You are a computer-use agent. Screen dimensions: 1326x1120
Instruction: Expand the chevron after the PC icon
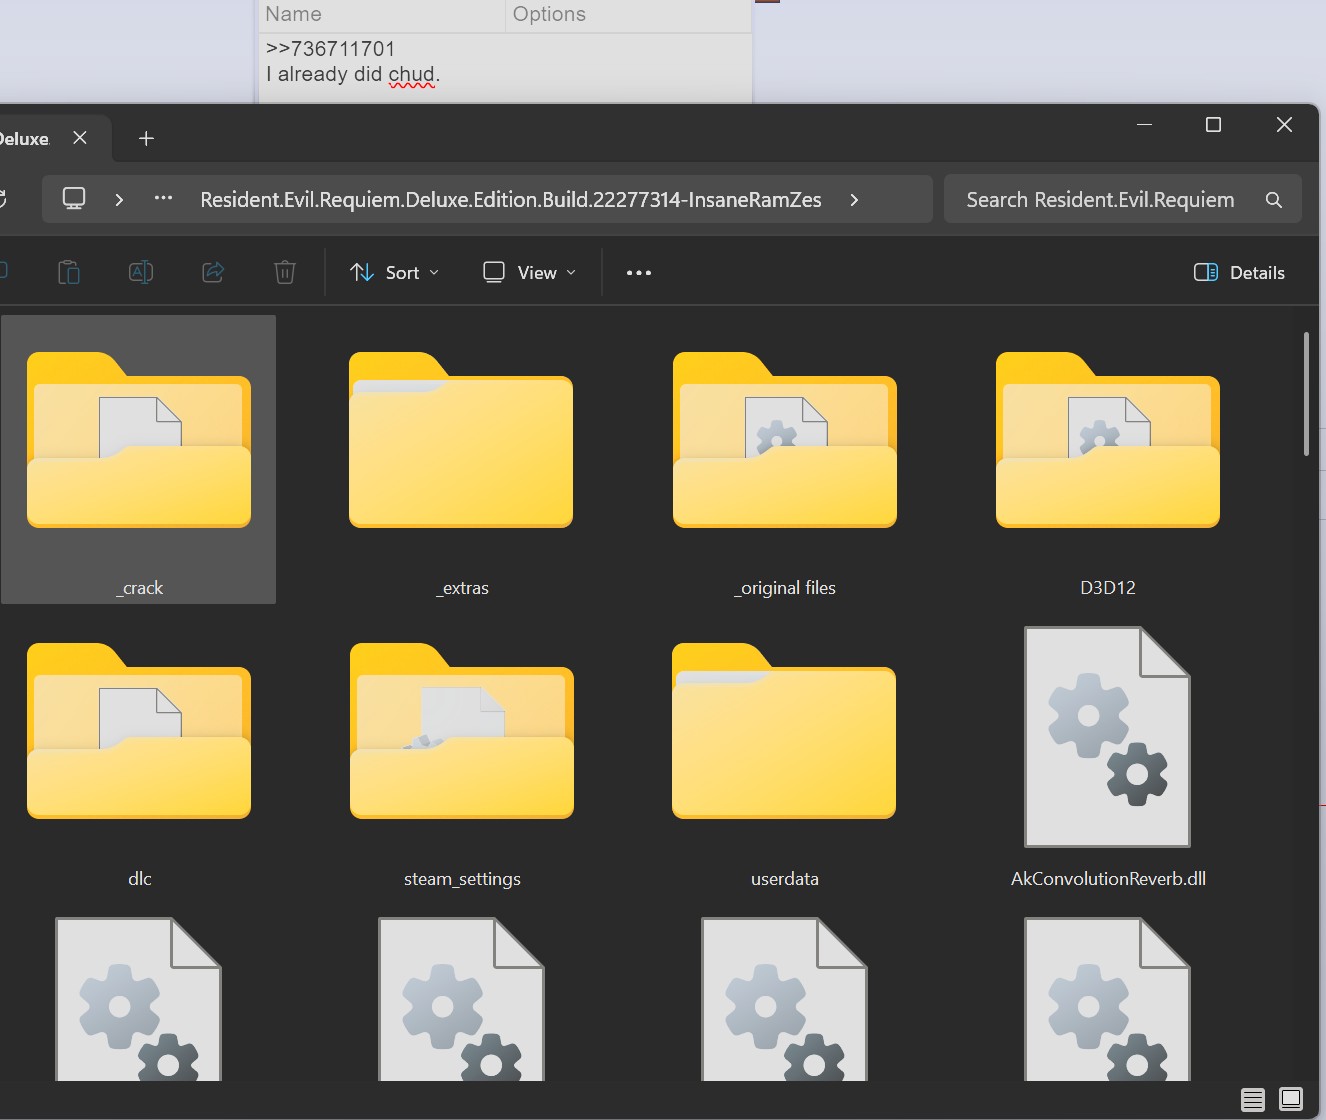(119, 200)
